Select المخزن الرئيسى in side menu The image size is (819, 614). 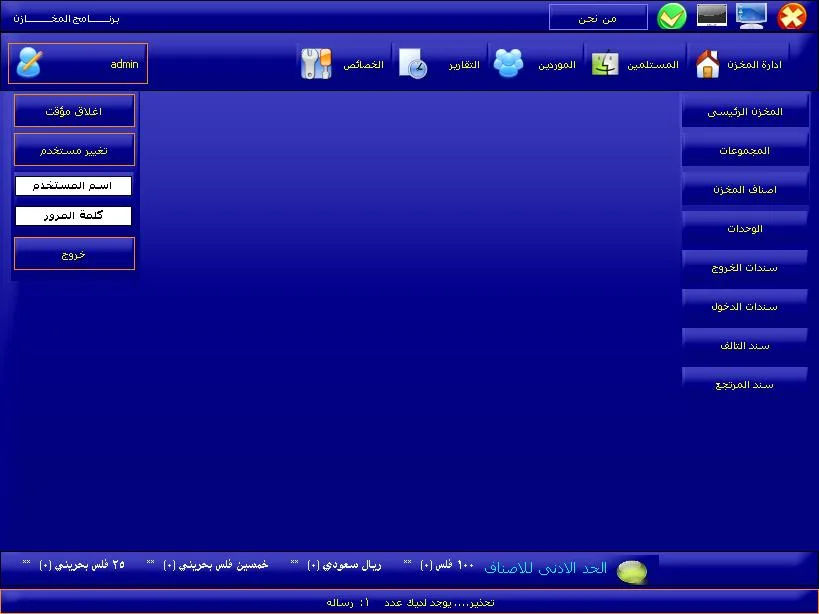click(x=745, y=111)
